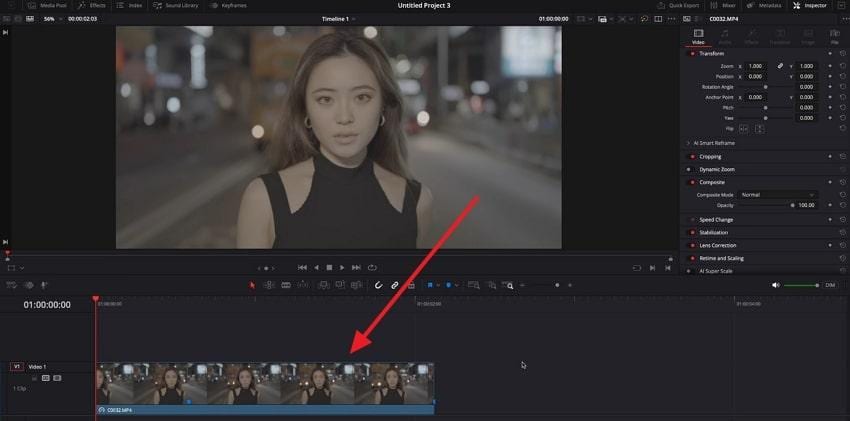The height and width of the screenshot is (421, 850).
Task: Open the Mixer panel
Action: click(725, 5)
